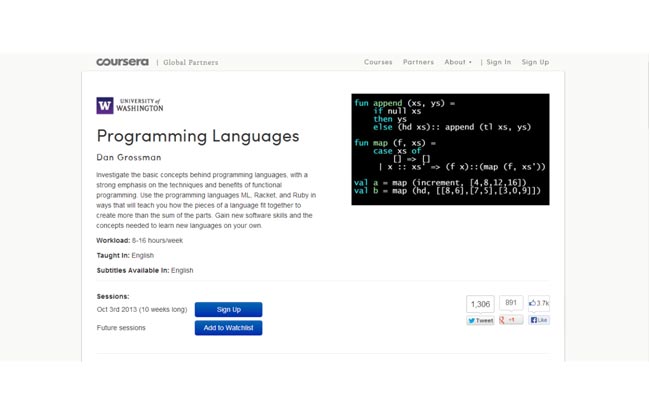Screen dimensions: 650x406
Task: Expand the About dropdown
Action: pyautogui.click(x=458, y=62)
